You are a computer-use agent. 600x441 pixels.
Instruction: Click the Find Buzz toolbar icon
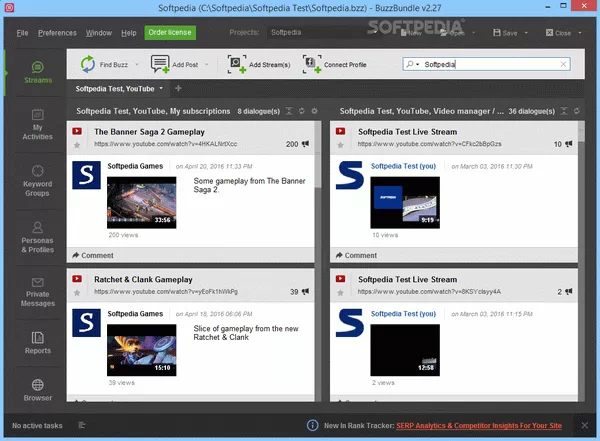tap(88, 64)
